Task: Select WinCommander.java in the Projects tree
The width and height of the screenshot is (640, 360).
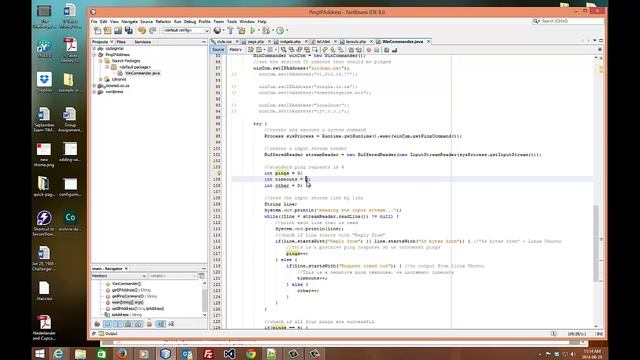Action: [x=142, y=73]
